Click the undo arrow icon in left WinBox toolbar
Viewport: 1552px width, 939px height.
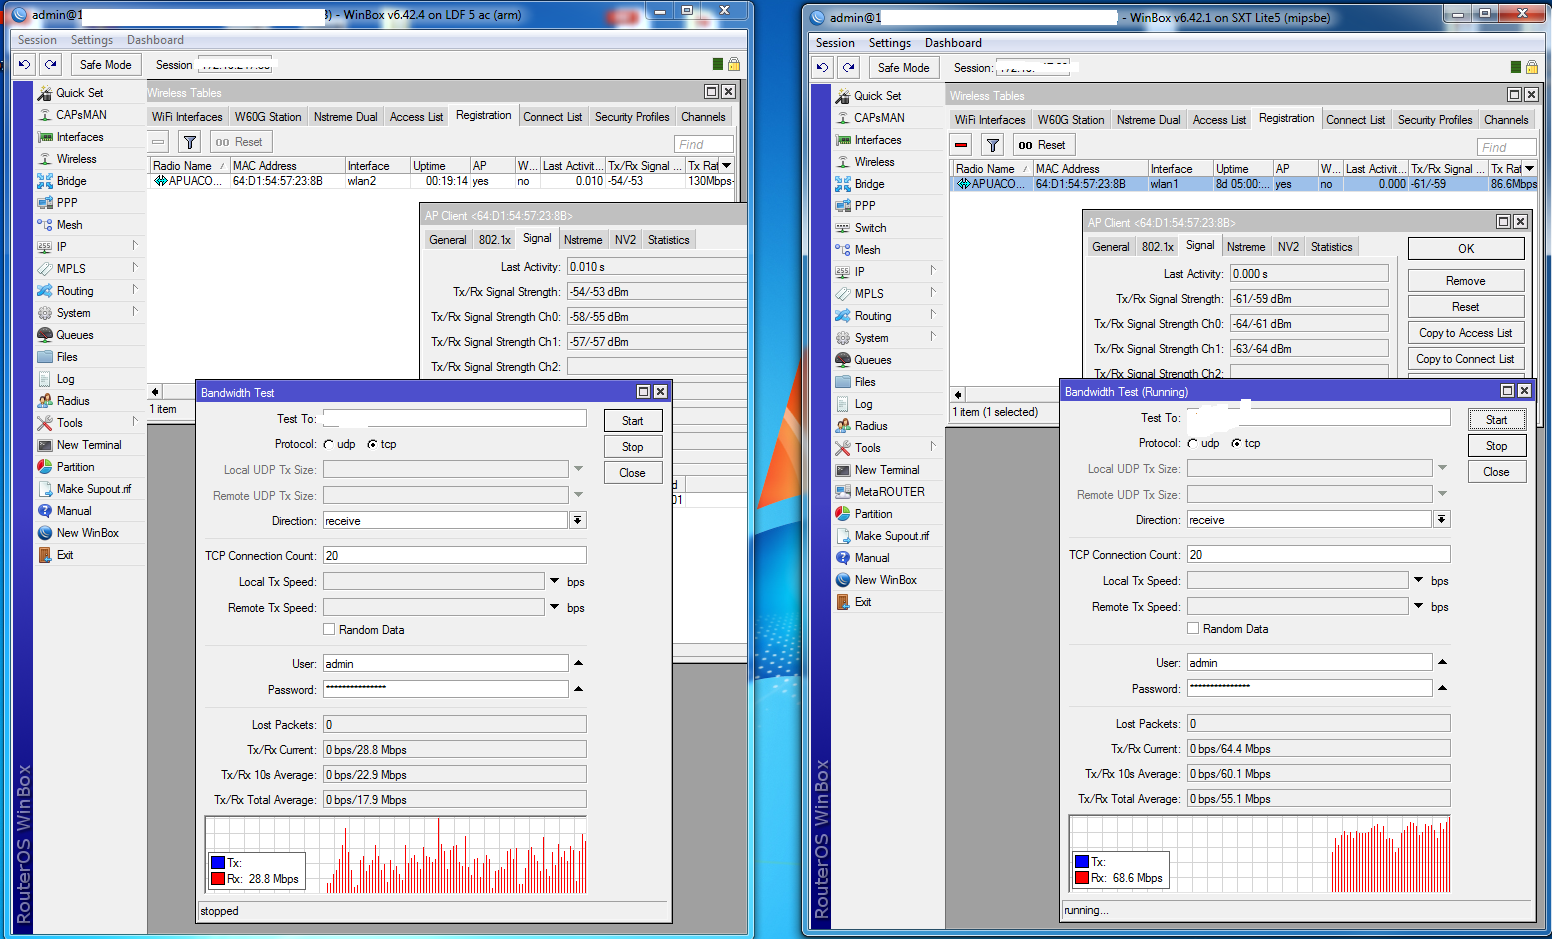[x=25, y=65]
